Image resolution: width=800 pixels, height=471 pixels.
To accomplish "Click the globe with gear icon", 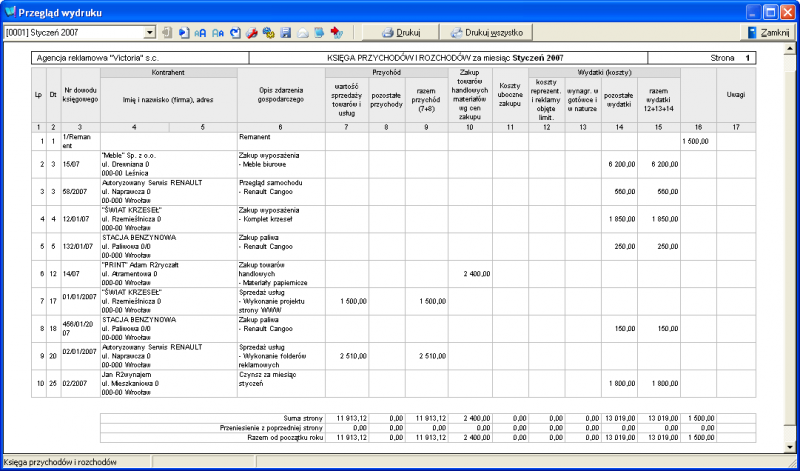I will coord(268,33).
